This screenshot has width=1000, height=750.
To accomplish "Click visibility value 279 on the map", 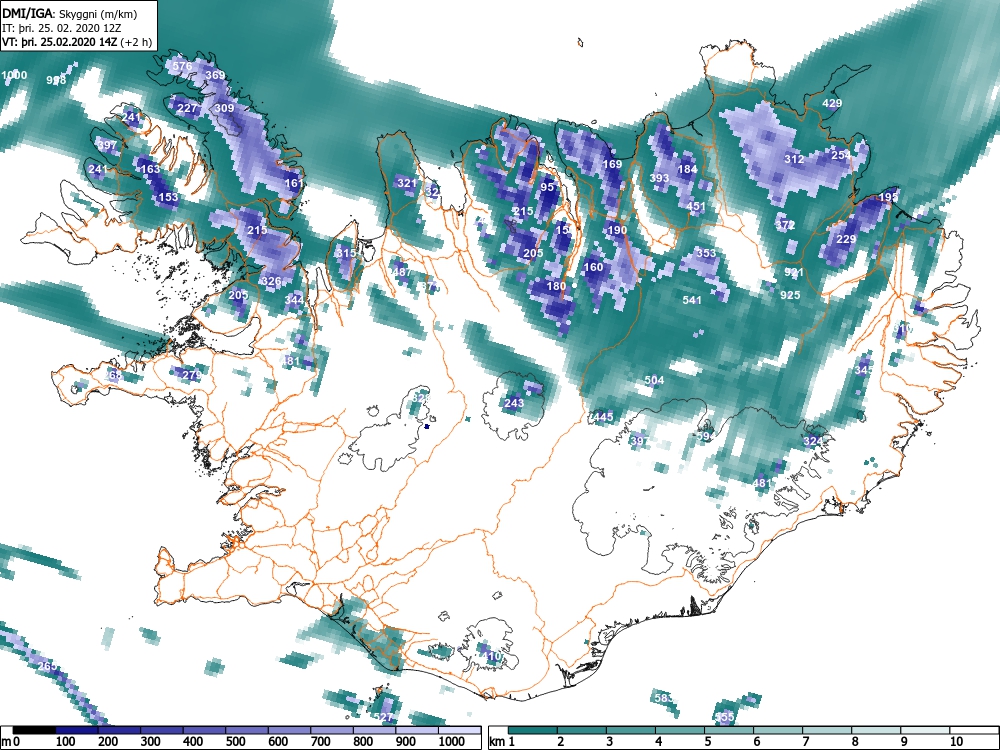I will click(192, 375).
